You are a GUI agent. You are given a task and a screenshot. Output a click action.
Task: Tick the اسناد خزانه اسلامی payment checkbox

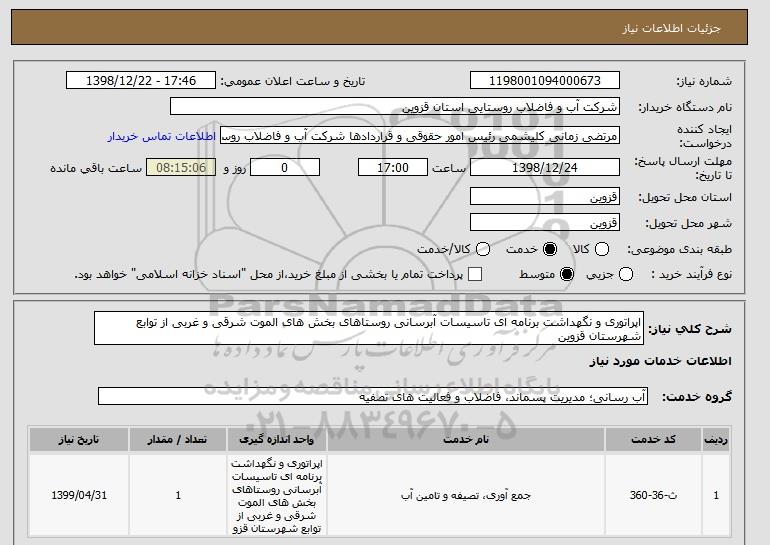pos(475,274)
